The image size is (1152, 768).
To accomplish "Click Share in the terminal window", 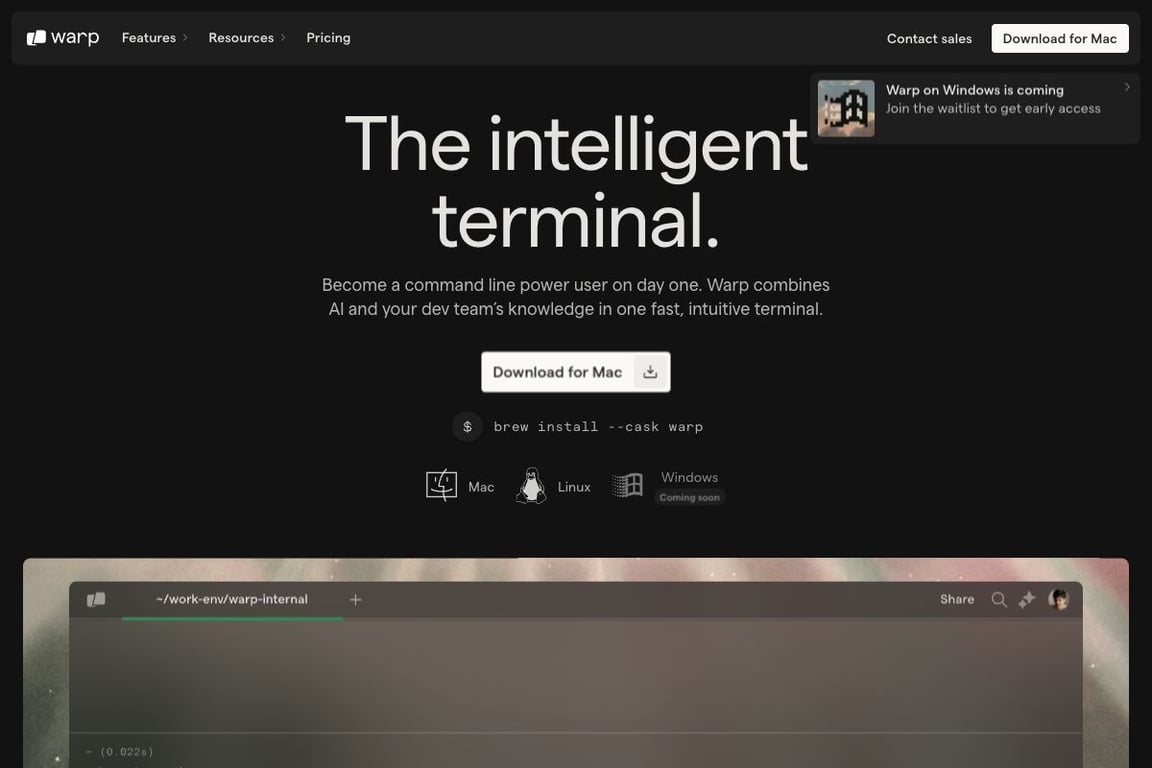I will pyautogui.click(x=957, y=599).
